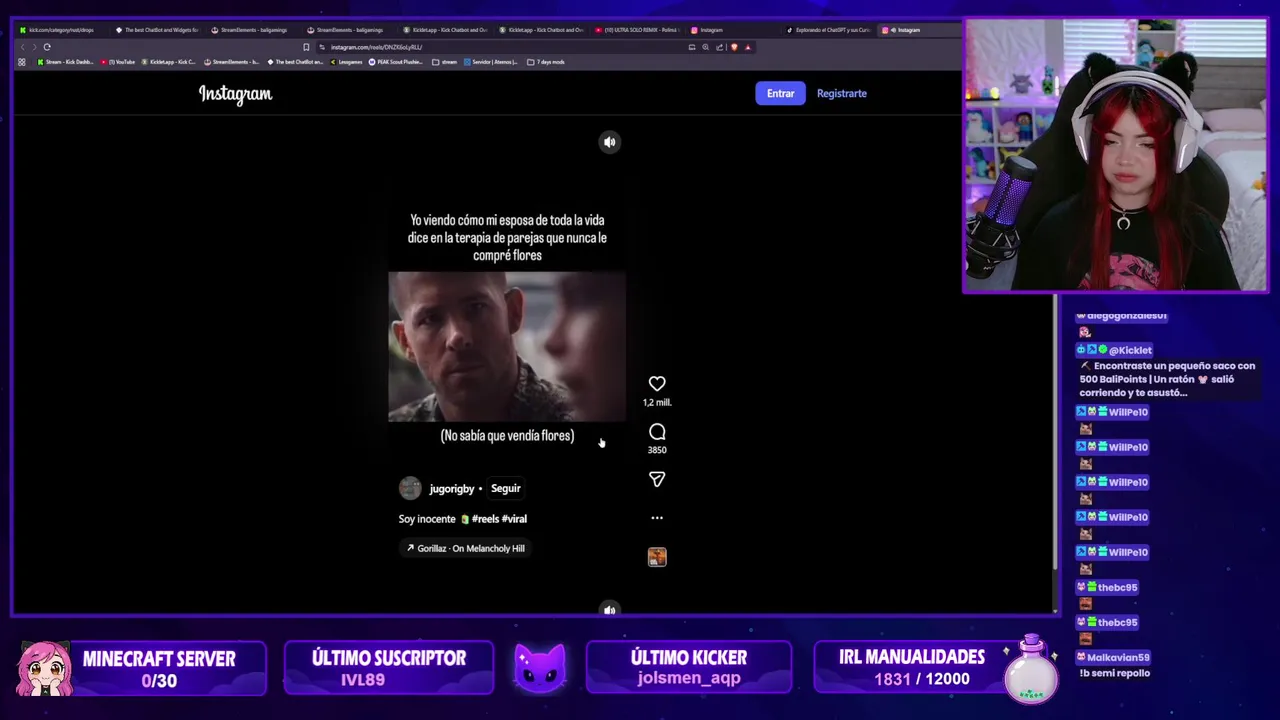The image size is (1280, 720).
Task: Click the MINECRAFT SERVER 0/30 overlay panel
Action: coord(142,668)
